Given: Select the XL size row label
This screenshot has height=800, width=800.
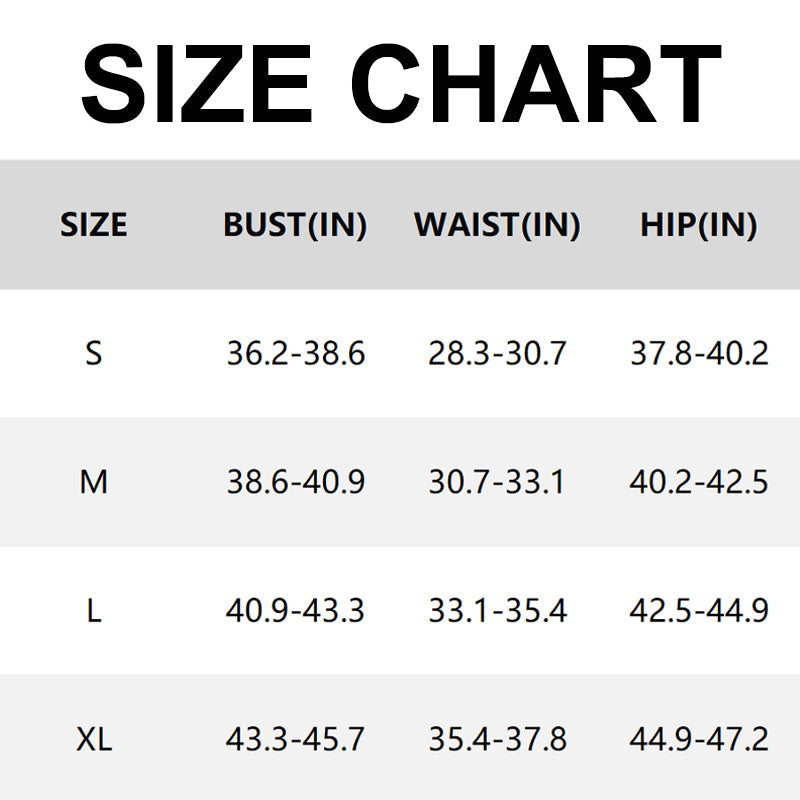Looking at the screenshot, I should [94, 740].
